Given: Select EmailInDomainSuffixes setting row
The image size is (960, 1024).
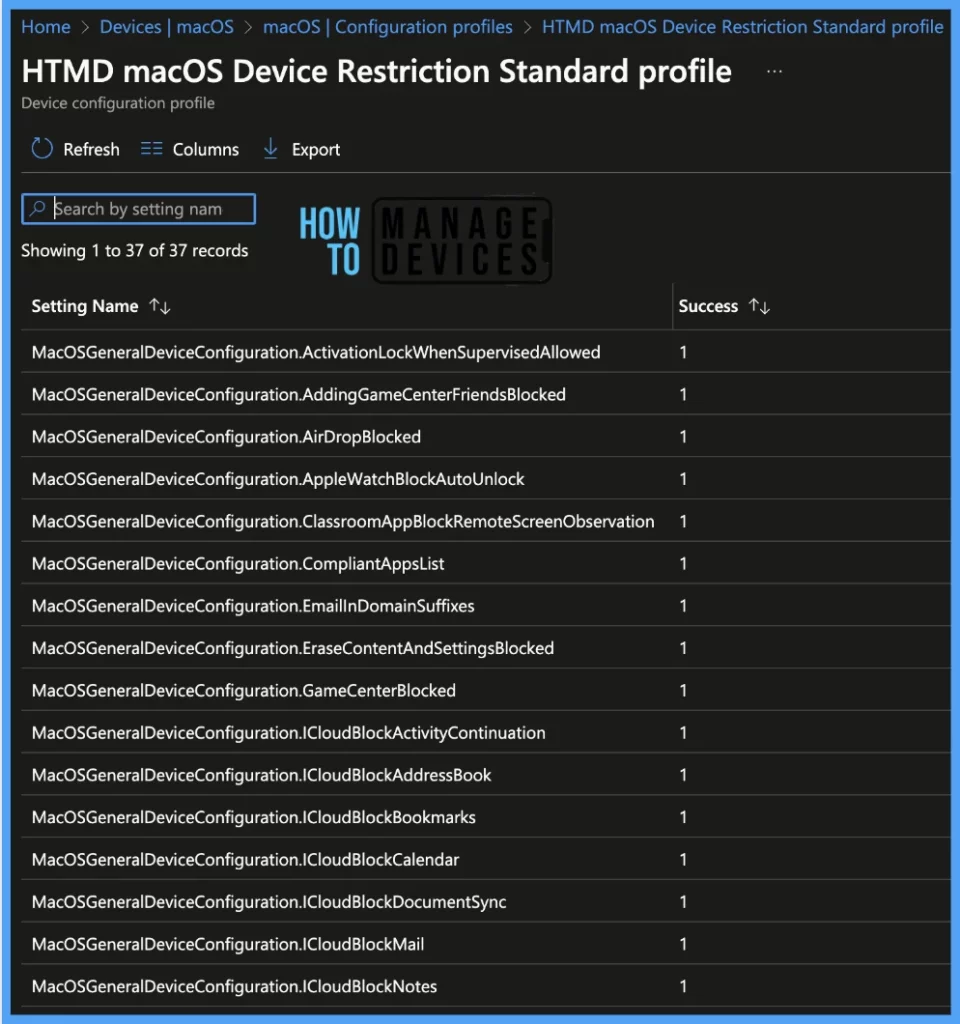Looking at the screenshot, I should pos(485,606).
